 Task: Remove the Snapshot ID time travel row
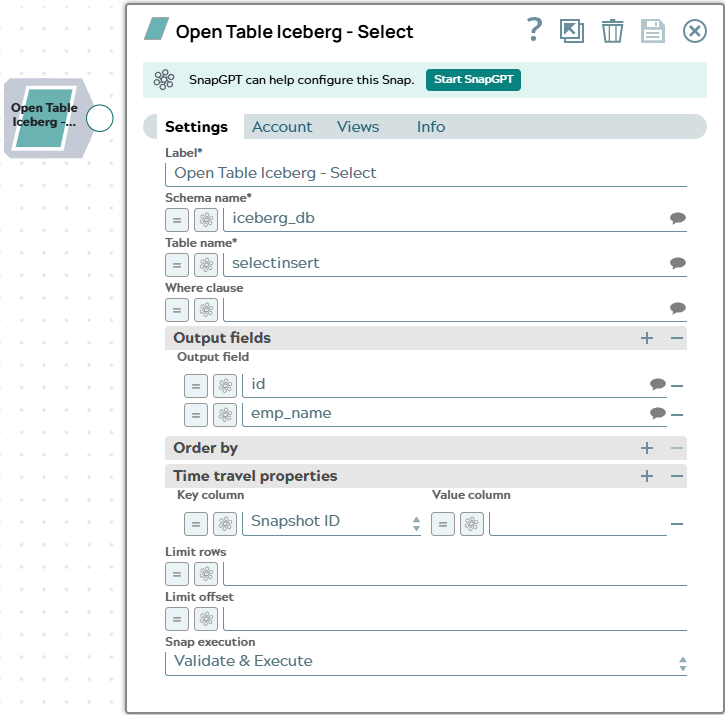[x=676, y=524]
